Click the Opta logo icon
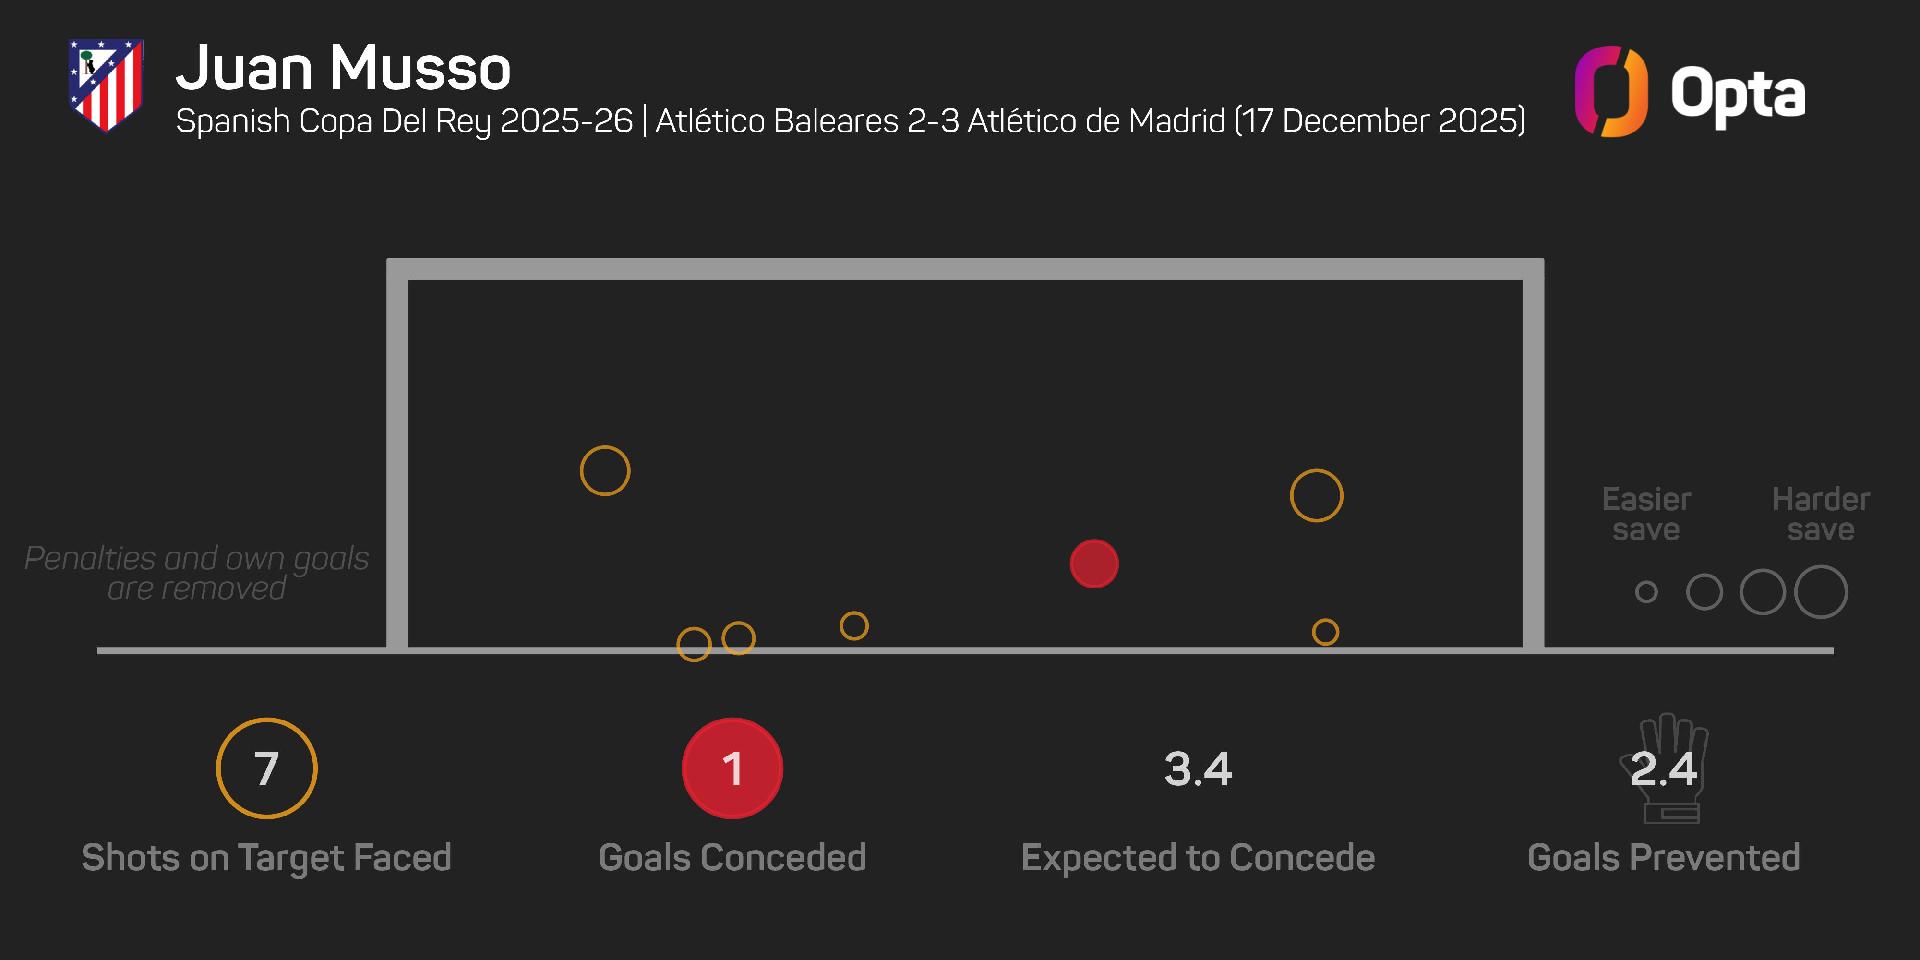 coord(1610,92)
